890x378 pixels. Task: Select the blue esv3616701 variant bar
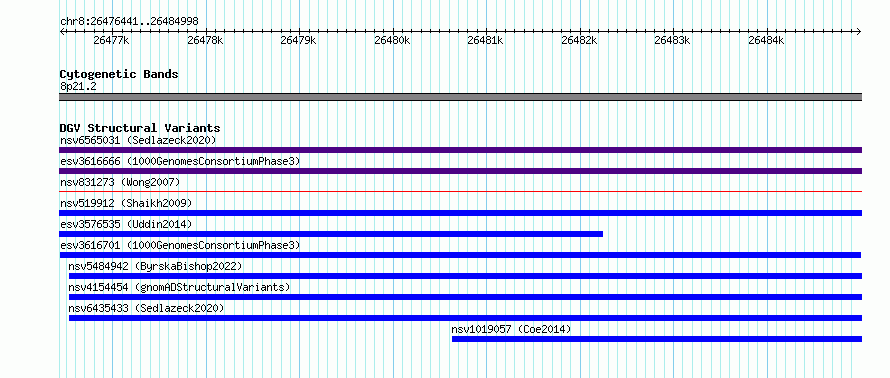[460, 255]
